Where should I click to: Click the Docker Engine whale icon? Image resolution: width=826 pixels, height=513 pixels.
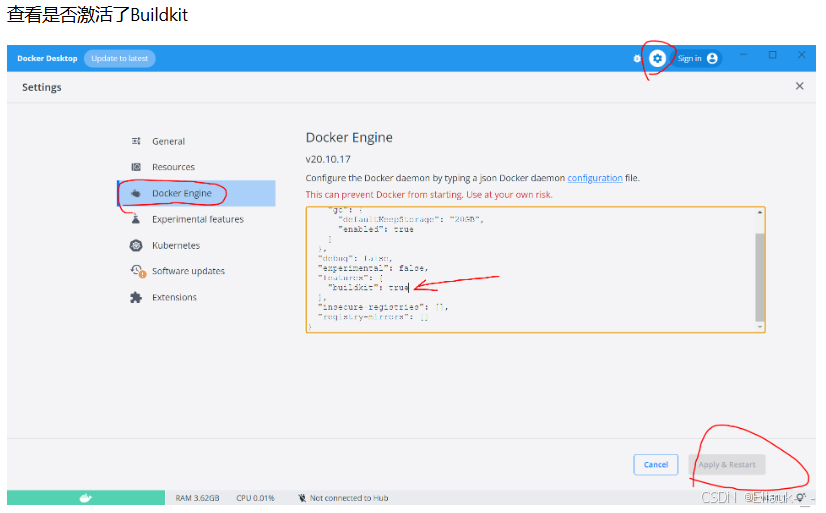pyautogui.click(x=136, y=193)
